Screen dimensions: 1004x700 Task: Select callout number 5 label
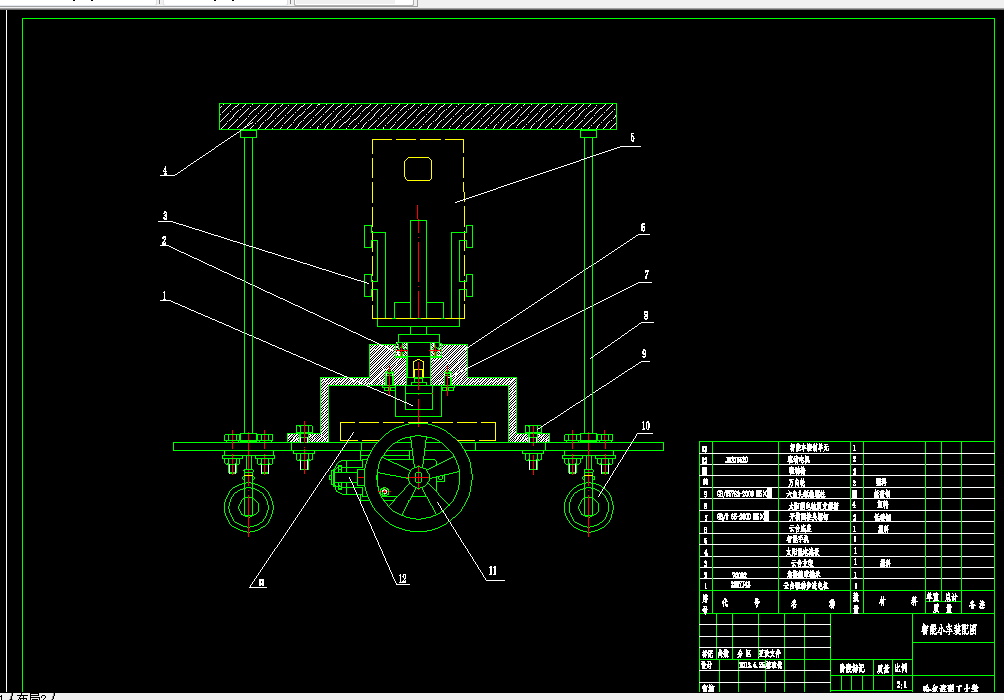point(632,138)
